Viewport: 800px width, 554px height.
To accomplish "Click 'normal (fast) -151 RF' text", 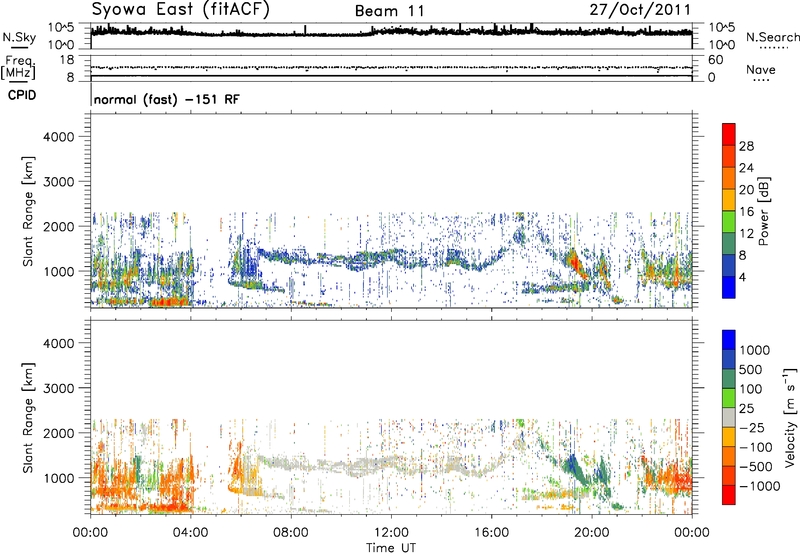I will click(x=166, y=99).
